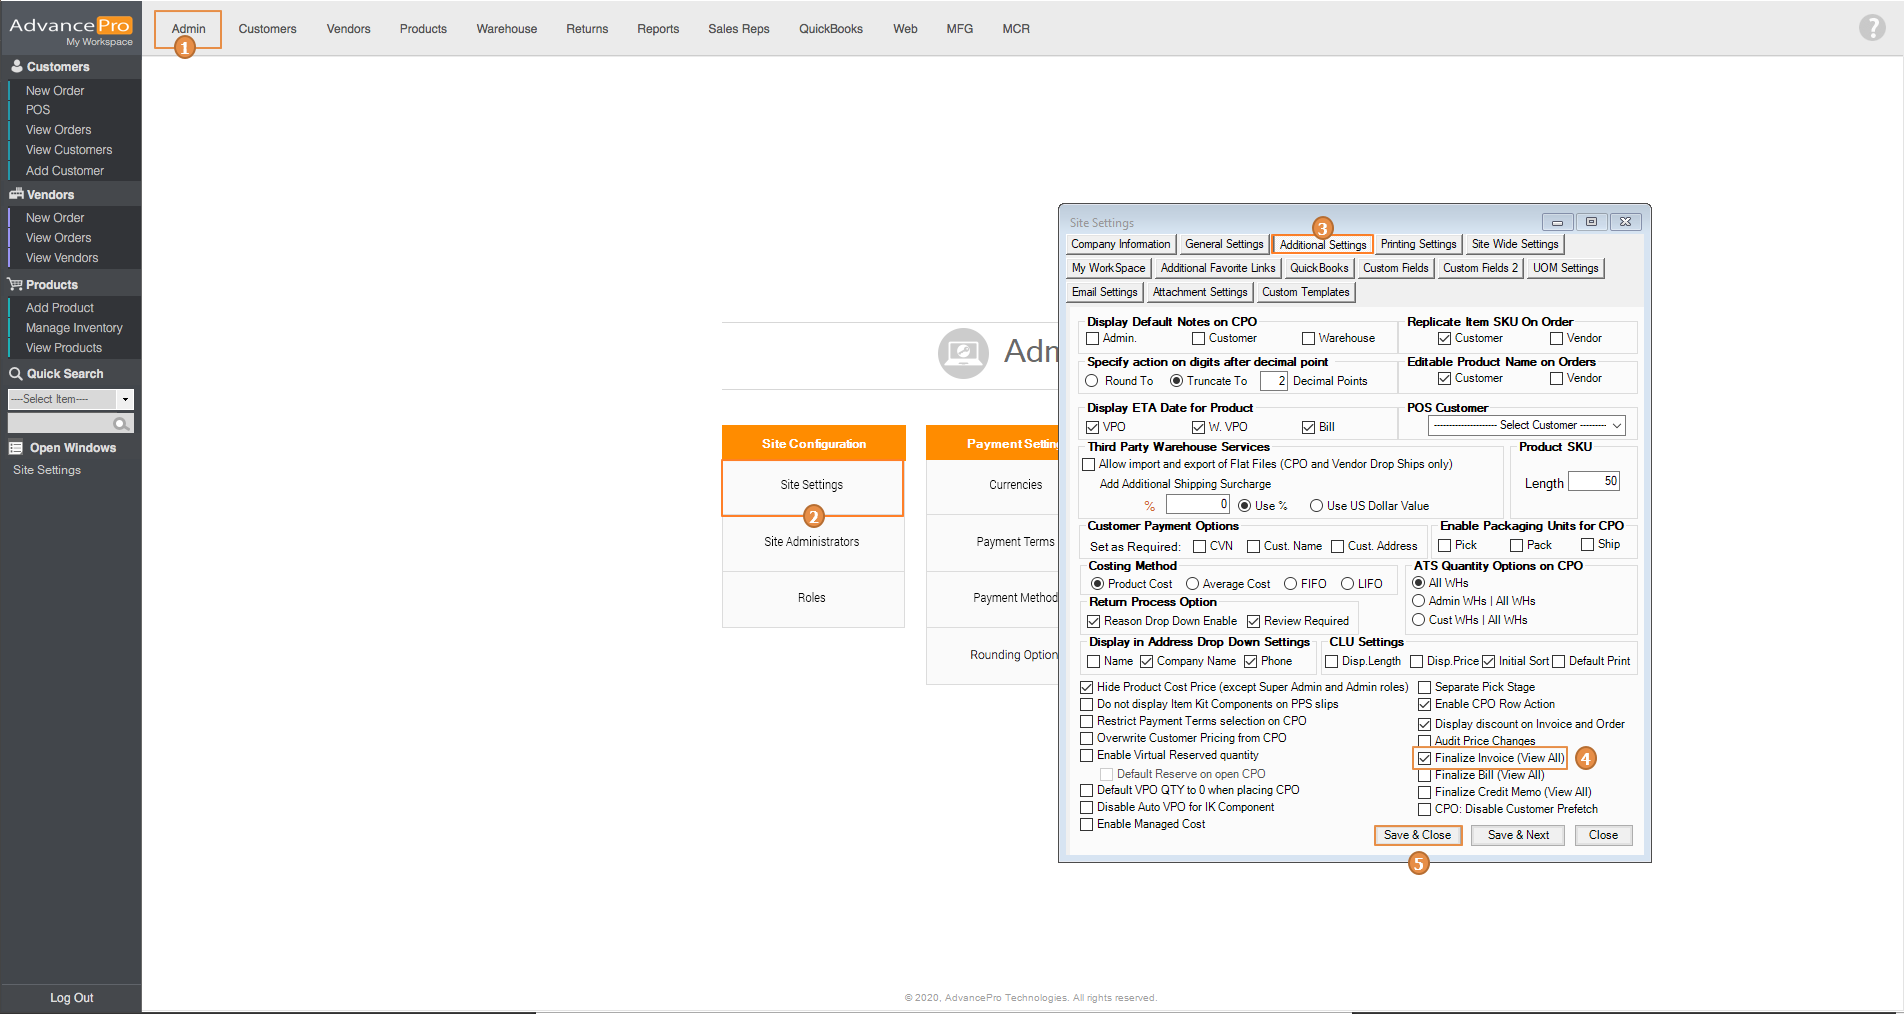Open the Select Item dropdown in Quick Search
The height and width of the screenshot is (1014, 1904).
[125, 399]
